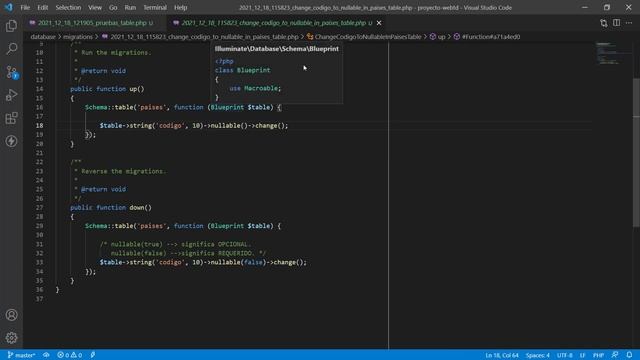Viewport: 640px width, 360px height.
Task: Open the Explorer view in activity bar
Action: click(x=11, y=26)
